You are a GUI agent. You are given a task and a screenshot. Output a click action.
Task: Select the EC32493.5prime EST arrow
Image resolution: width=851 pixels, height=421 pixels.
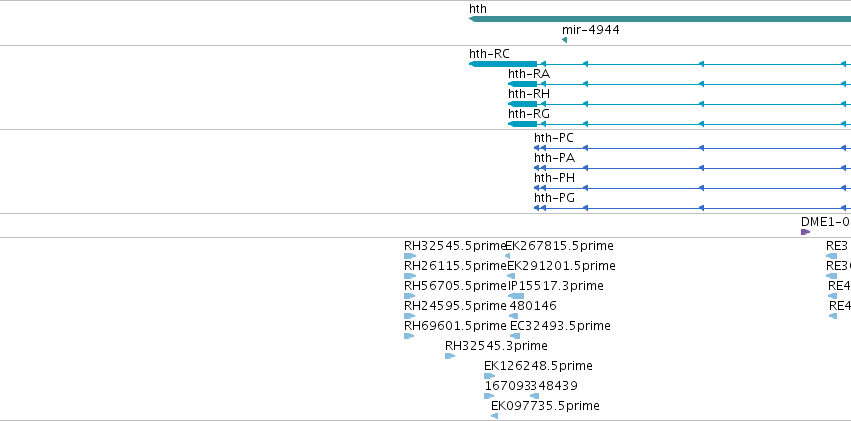515,336
